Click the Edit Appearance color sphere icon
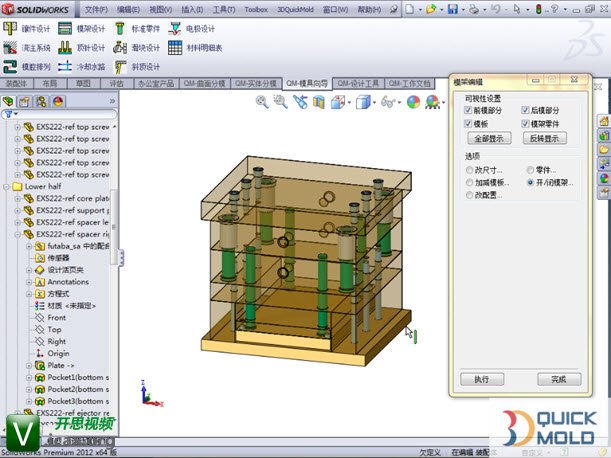611x458 pixels. [413, 103]
